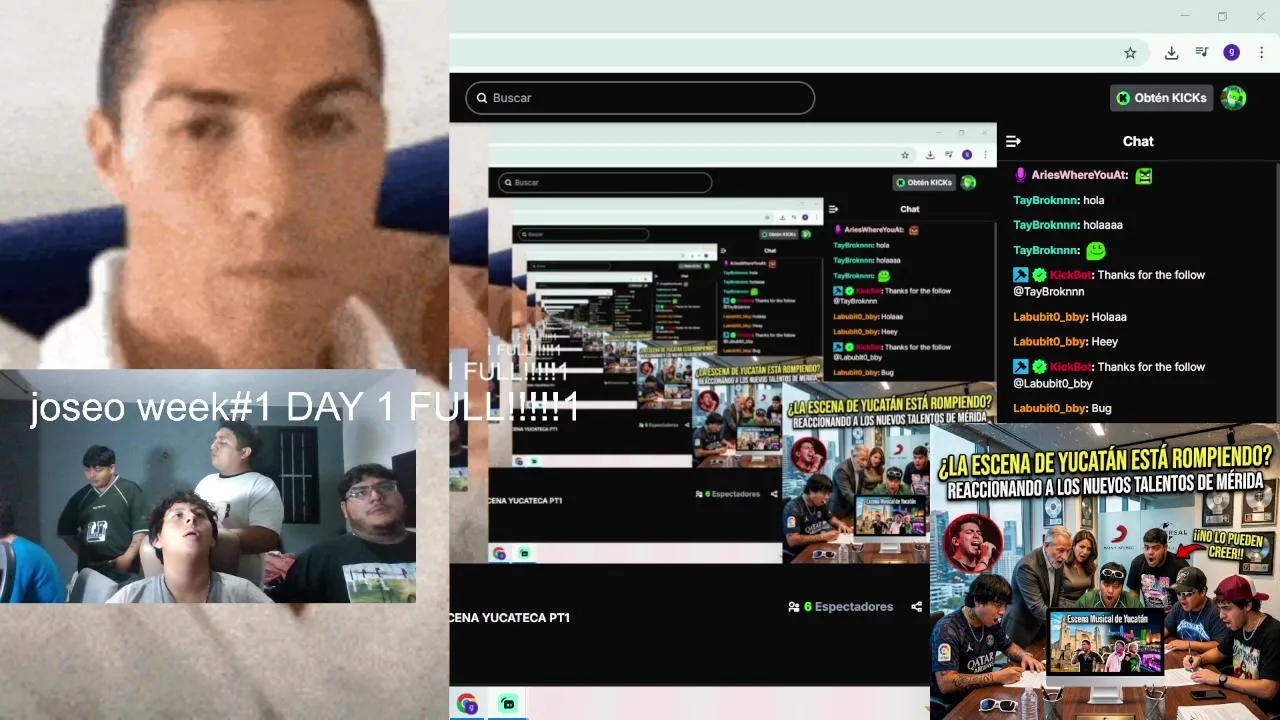Click the purple microphone badge by AriesWhereYouAt

[1020, 175]
